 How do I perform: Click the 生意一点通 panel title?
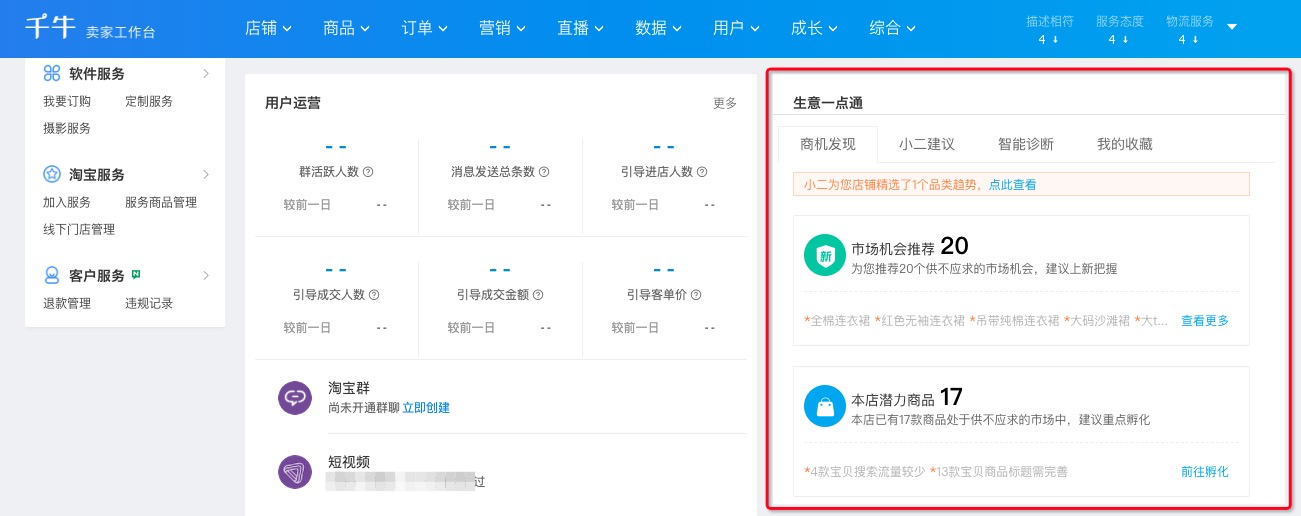(828, 102)
